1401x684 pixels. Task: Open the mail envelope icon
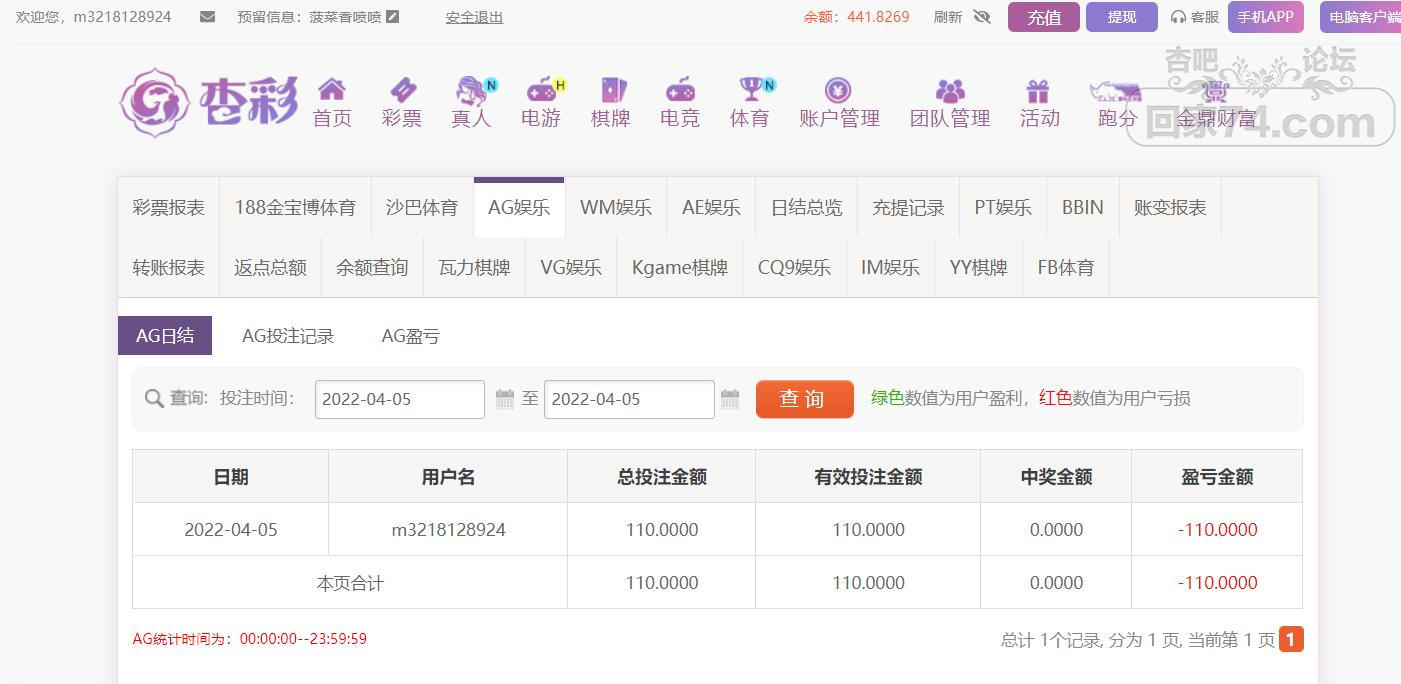(x=207, y=17)
